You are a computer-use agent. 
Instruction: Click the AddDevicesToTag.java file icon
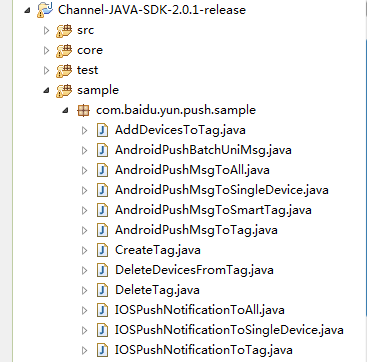(x=102, y=130)
